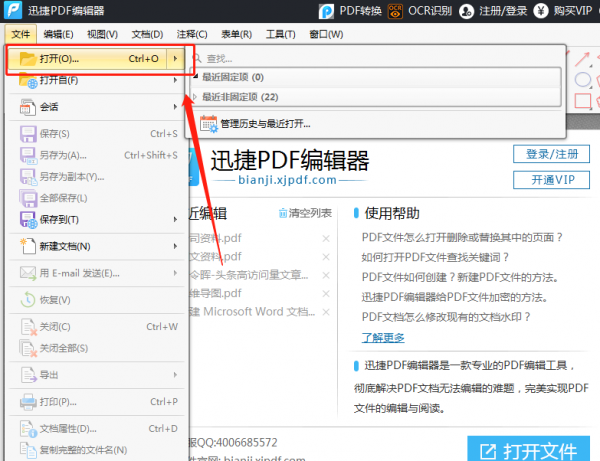
Task: Remove 司资料.pdf from recent list
Action: click(326, 239)
